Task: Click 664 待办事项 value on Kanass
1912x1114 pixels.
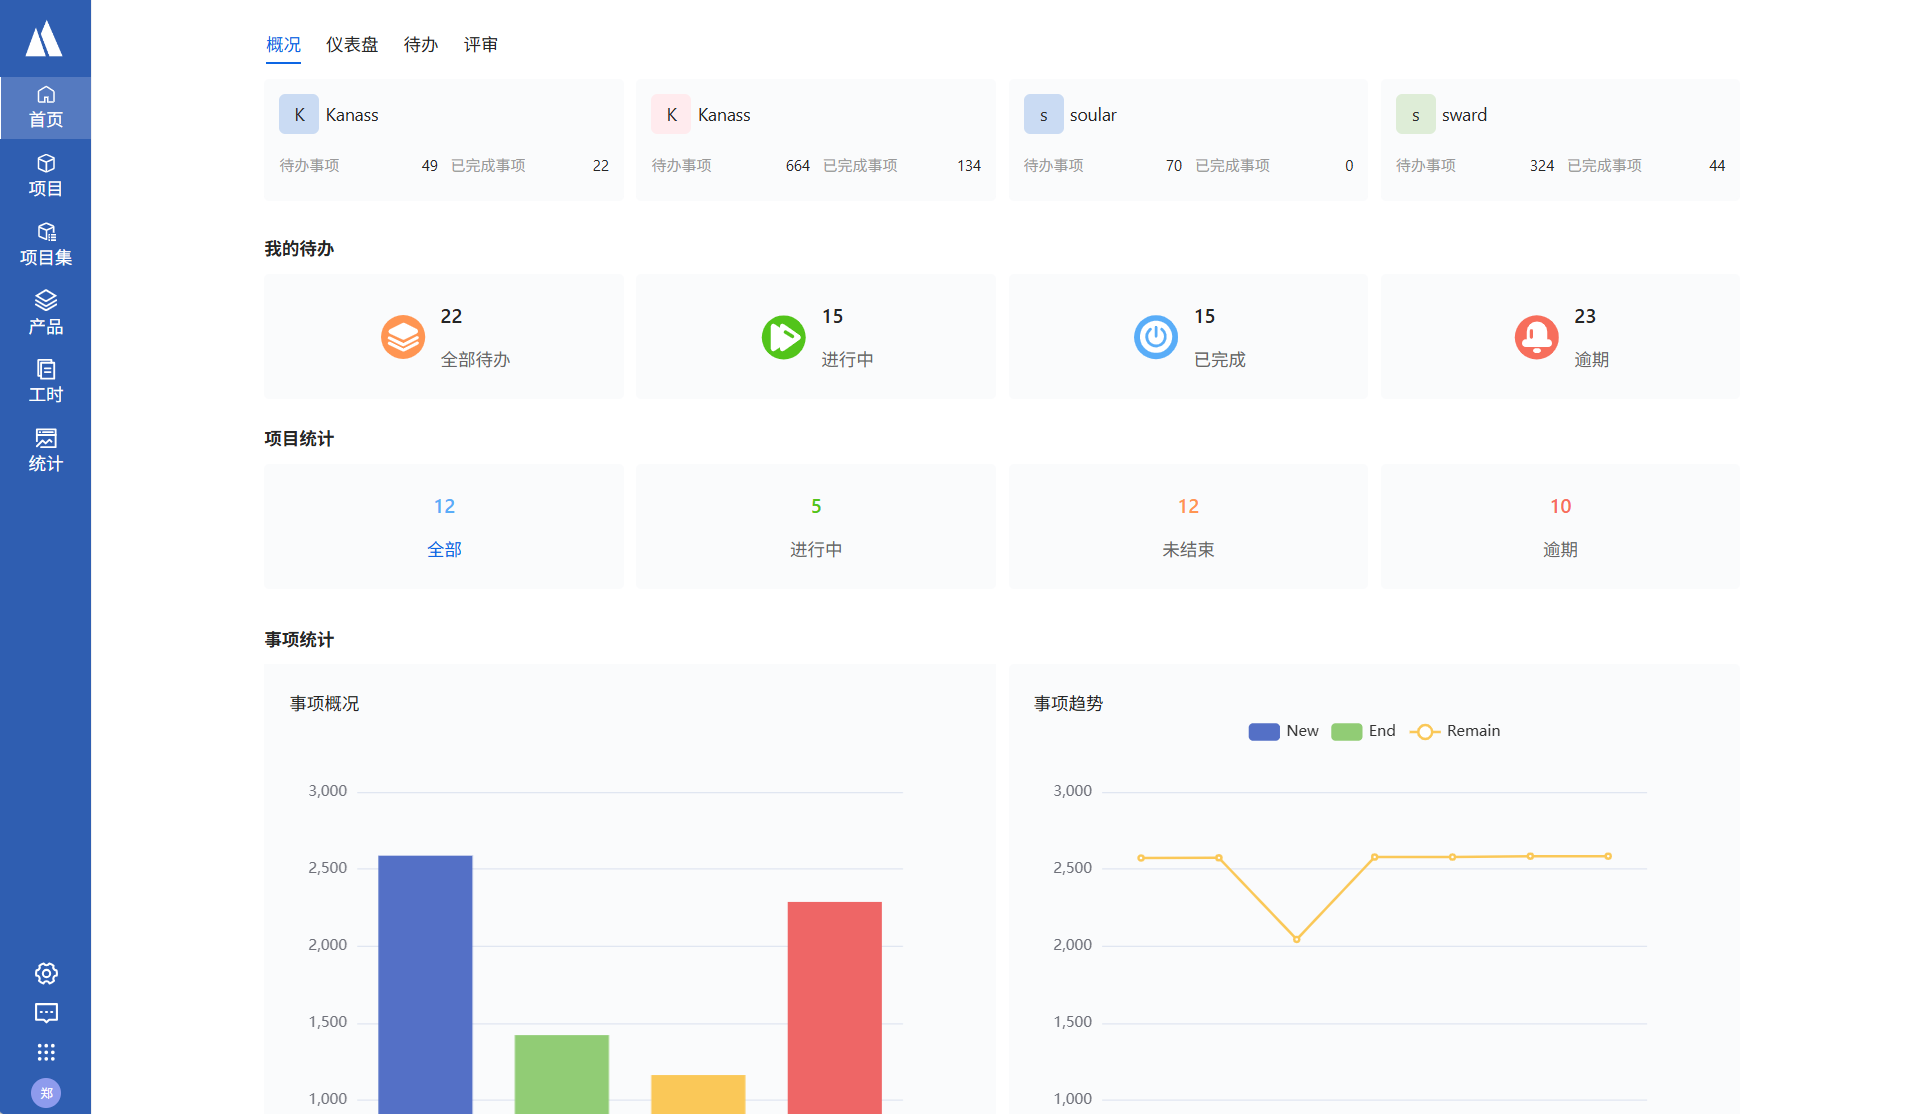Action: coord(797,166)
